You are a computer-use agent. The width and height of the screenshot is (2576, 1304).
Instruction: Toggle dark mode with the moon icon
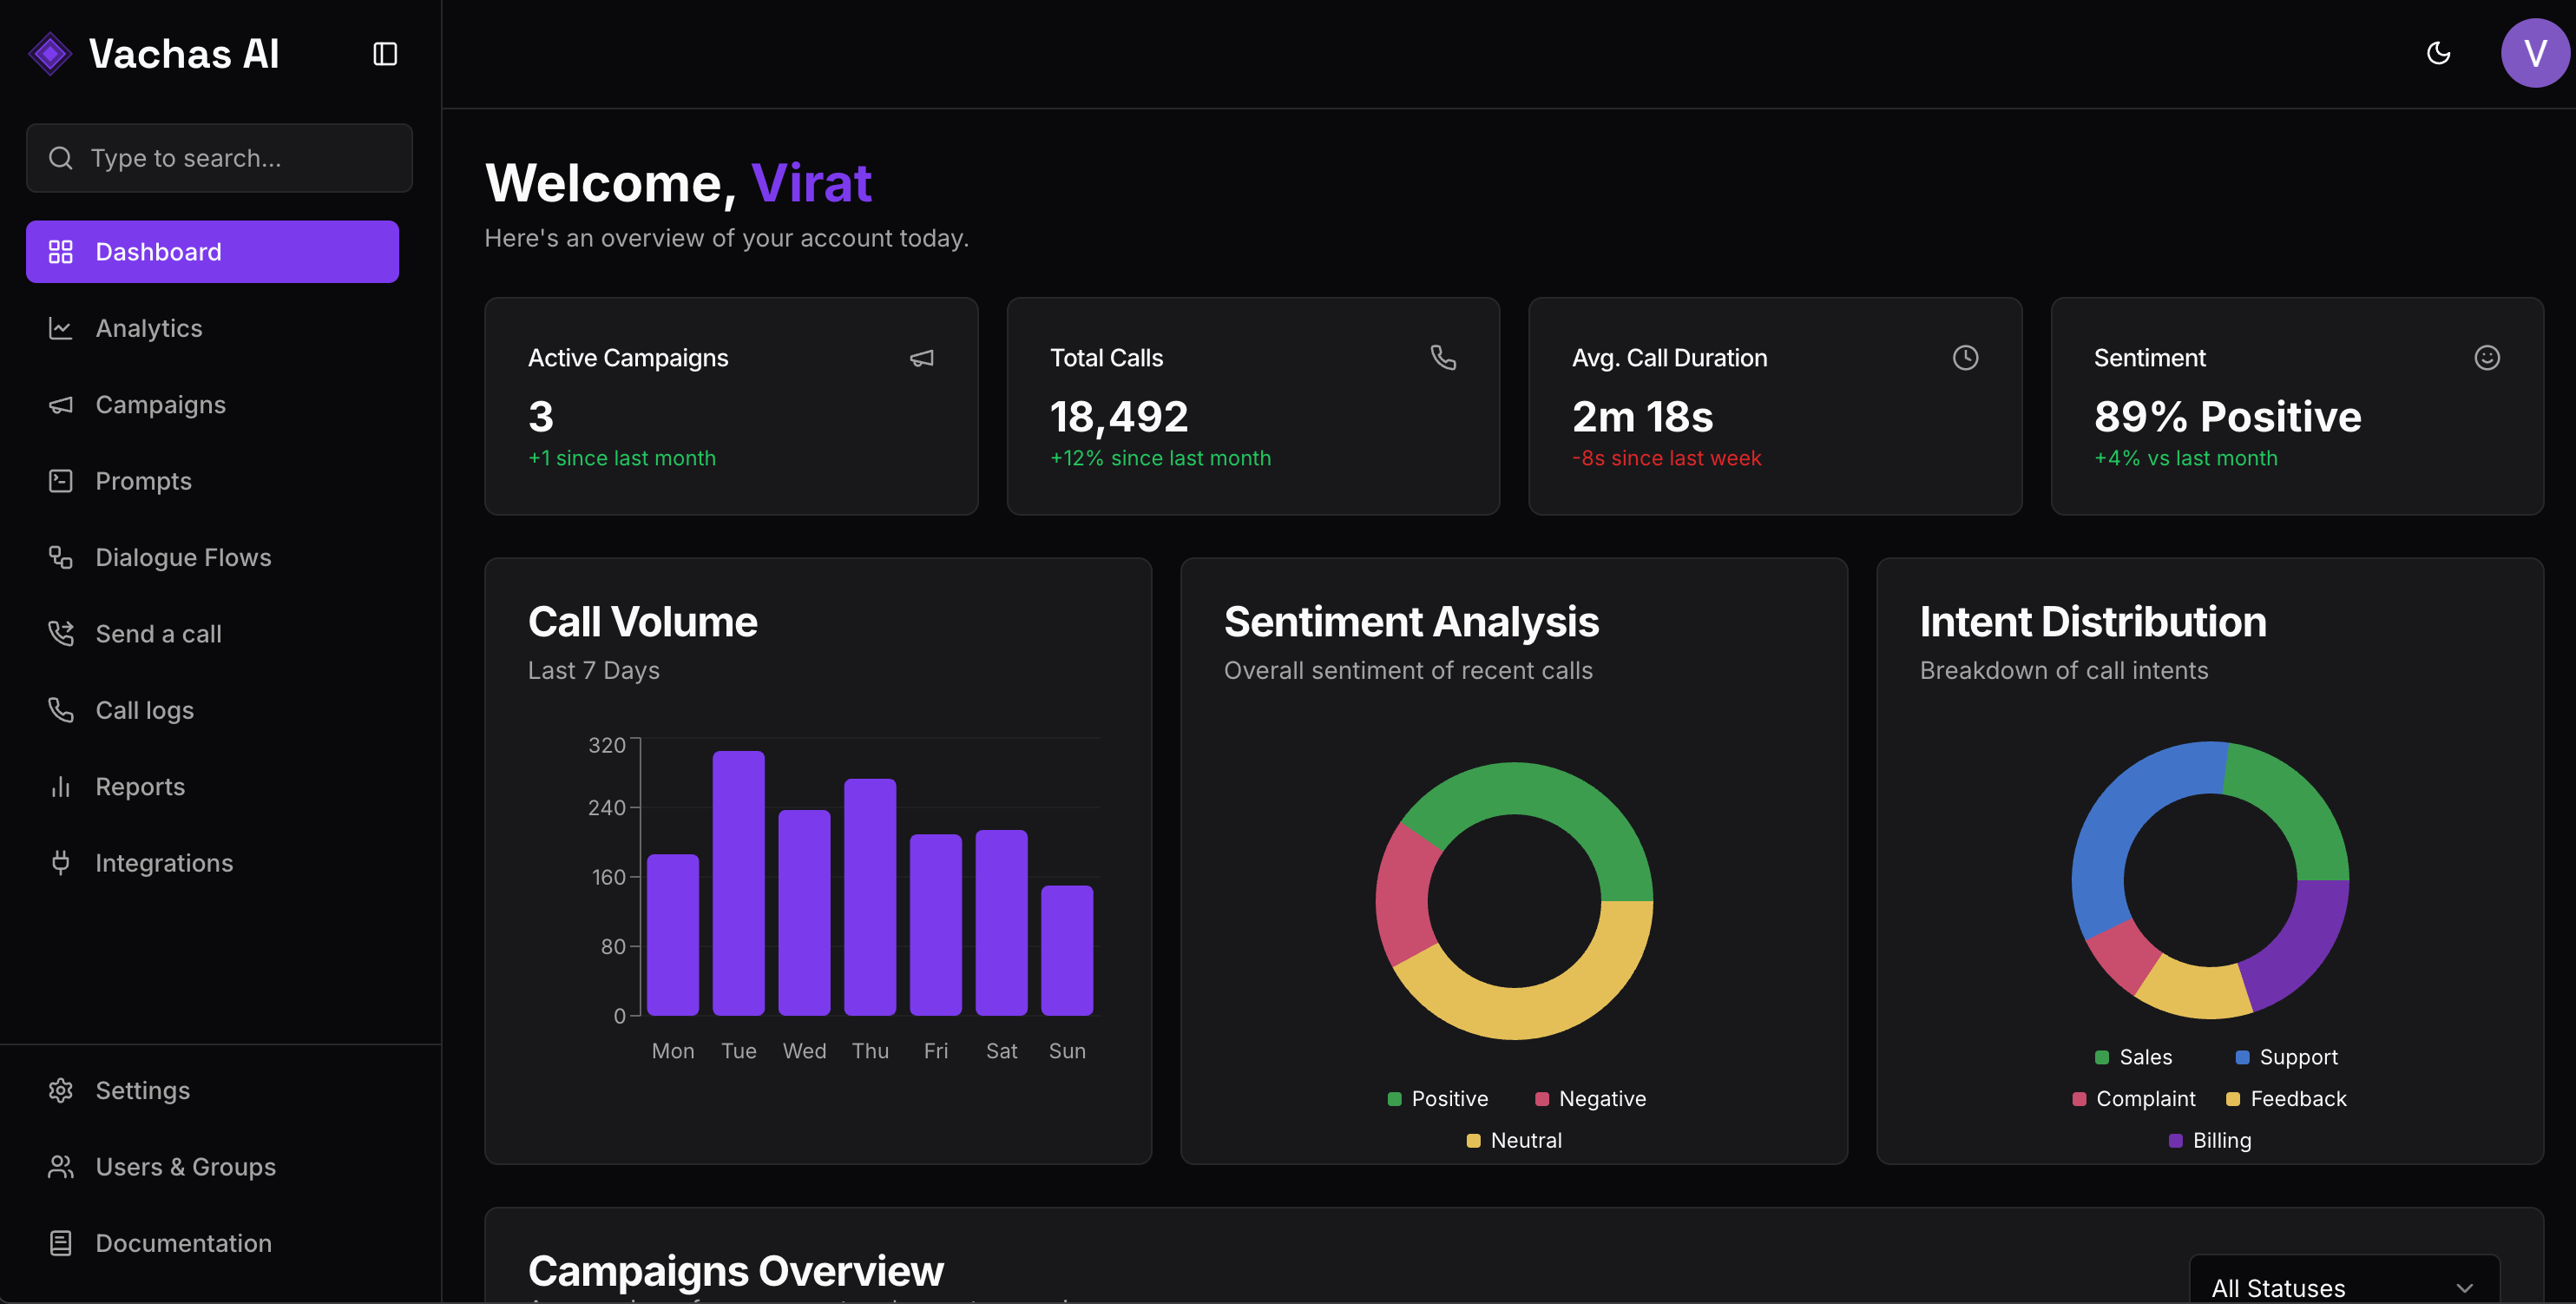click(x=2438, y=53)
